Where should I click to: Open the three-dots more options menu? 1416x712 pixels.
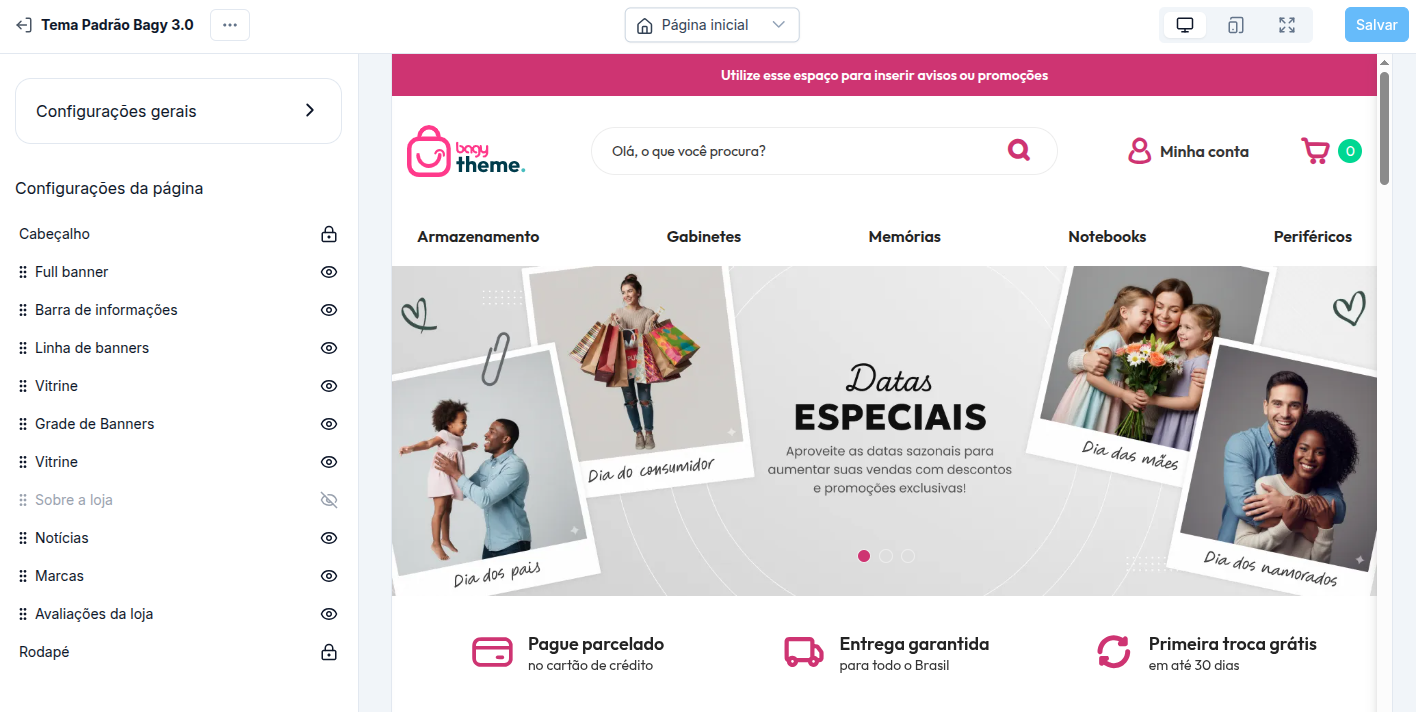coord(230,25)
